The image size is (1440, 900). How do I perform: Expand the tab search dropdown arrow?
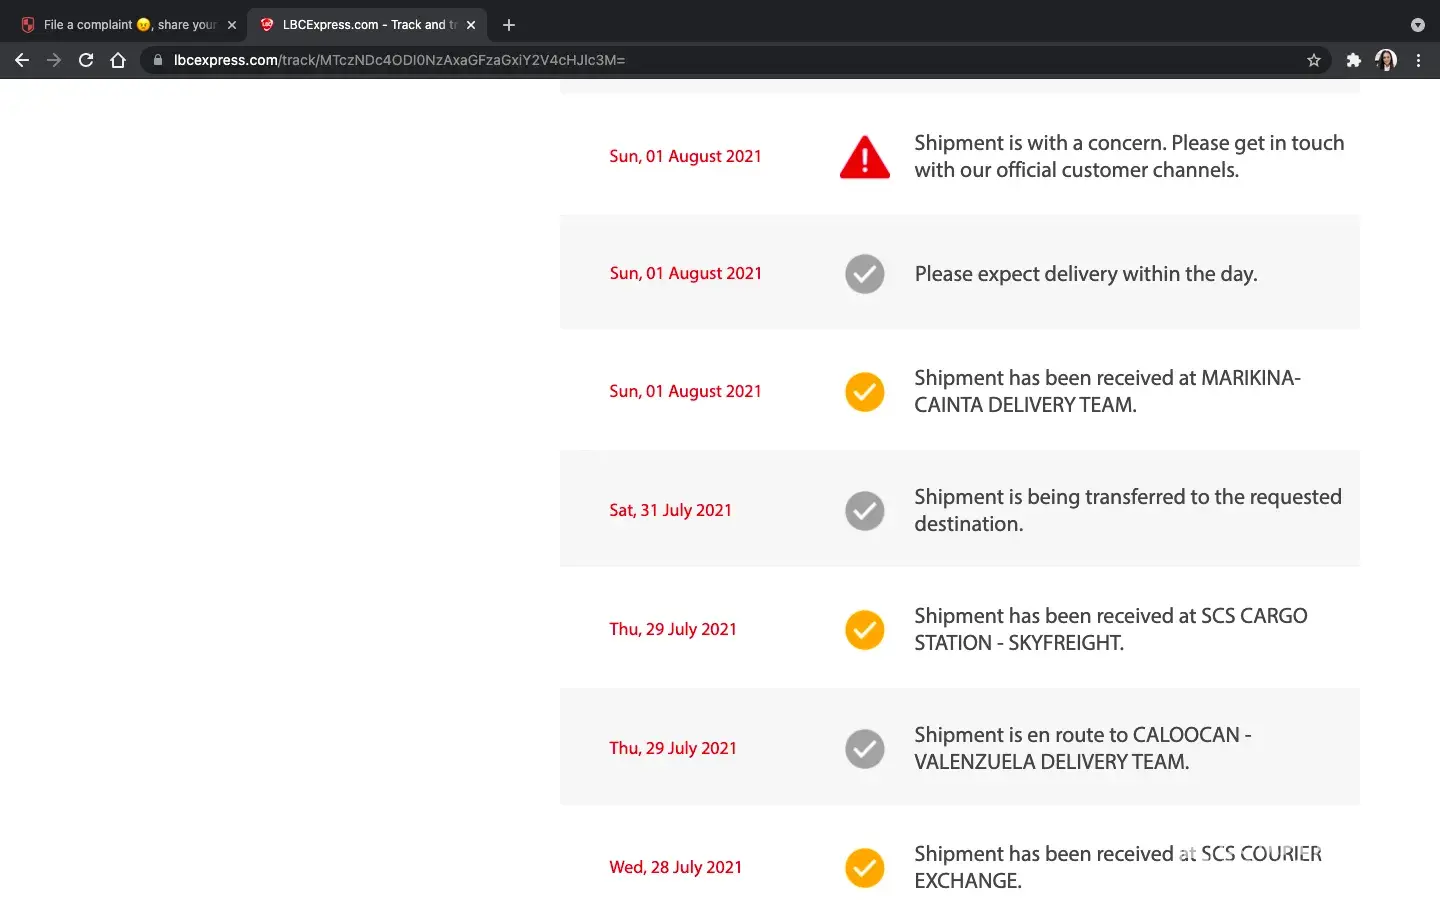(x=1417, y=25)
